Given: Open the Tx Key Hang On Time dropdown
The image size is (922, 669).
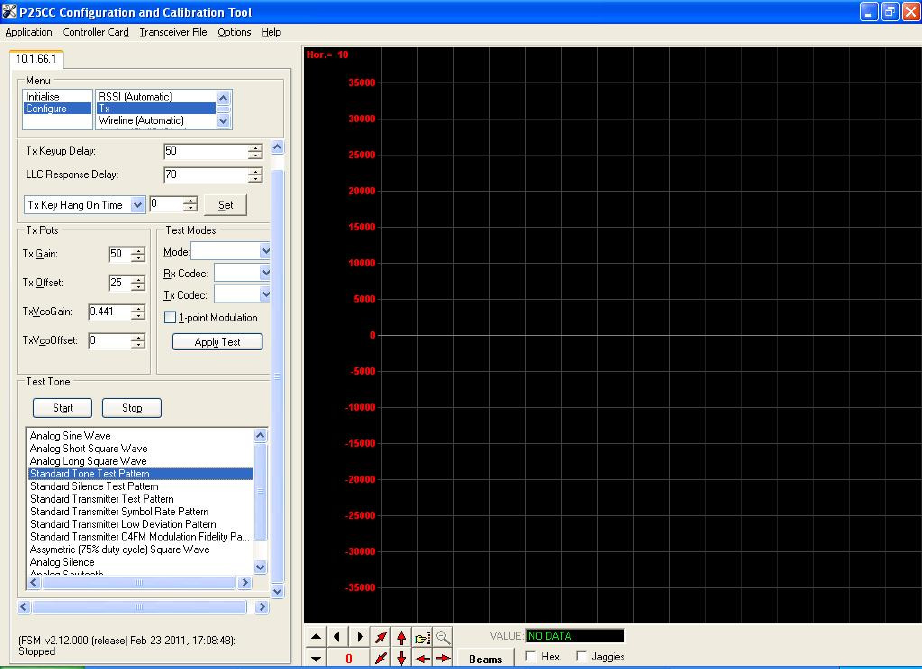Looking at the screenshot, I should pos(138,205).
